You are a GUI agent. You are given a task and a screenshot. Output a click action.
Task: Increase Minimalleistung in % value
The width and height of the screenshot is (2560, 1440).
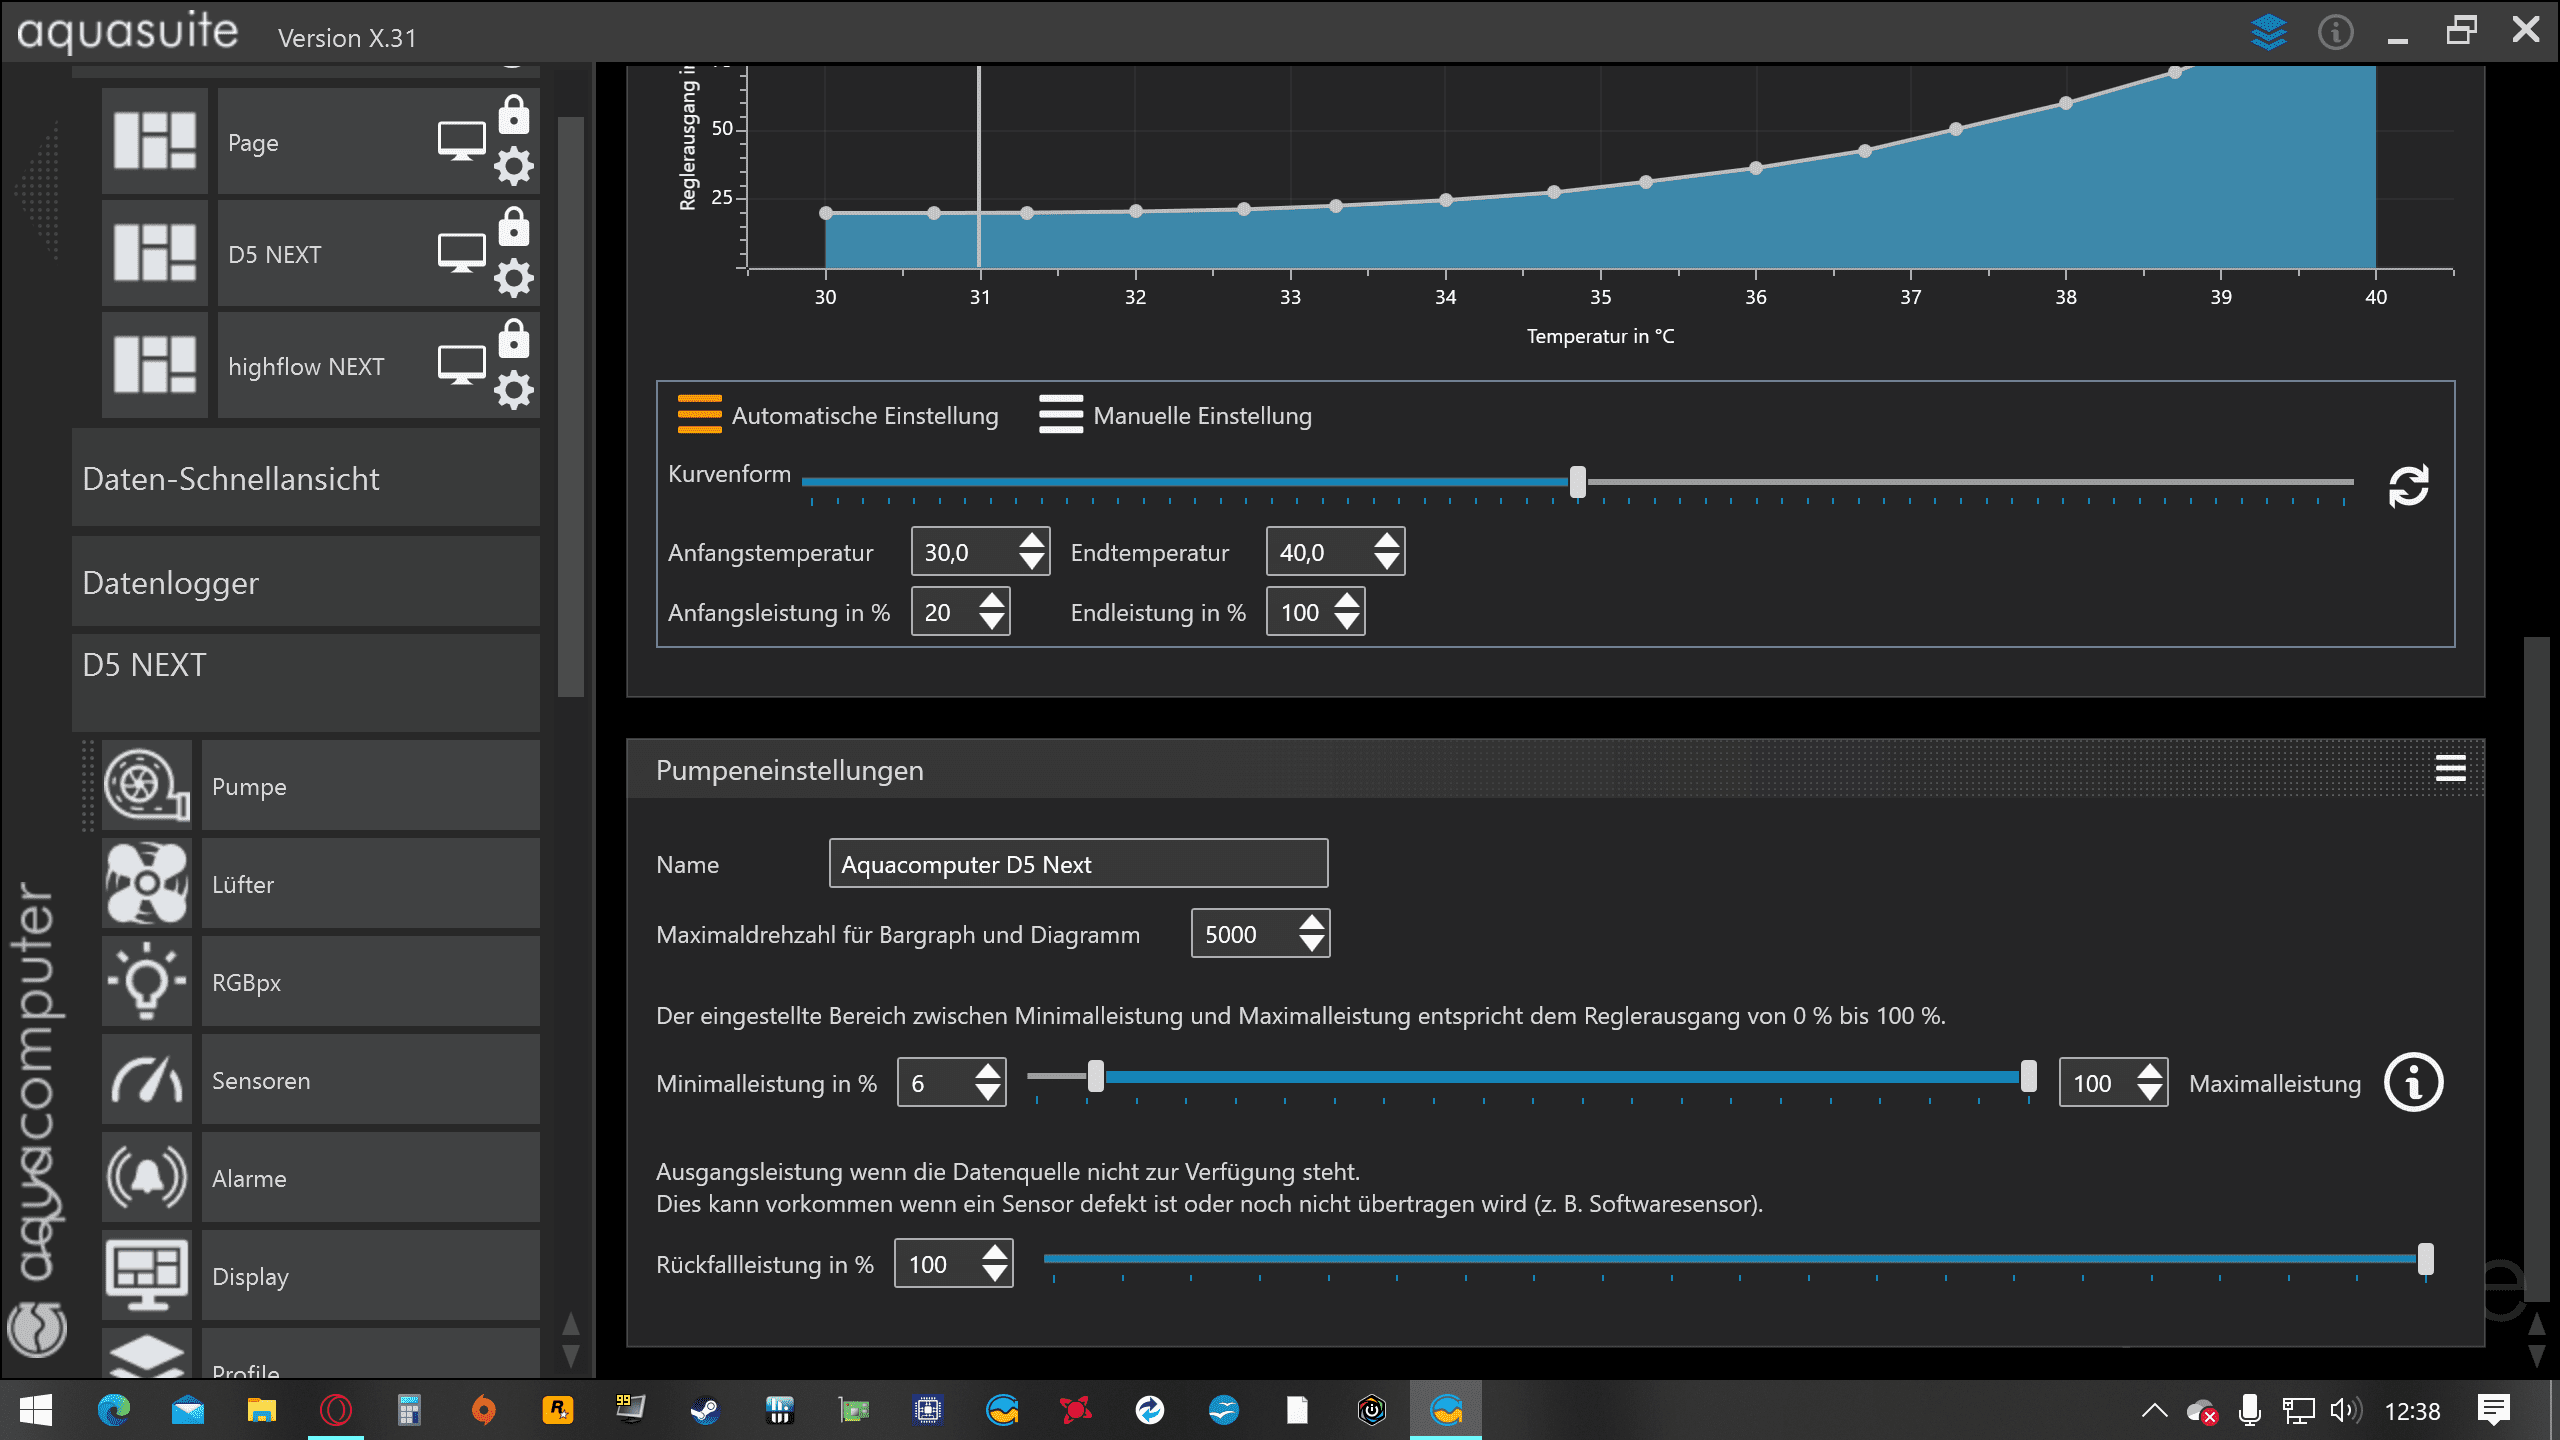[988, 1071]
